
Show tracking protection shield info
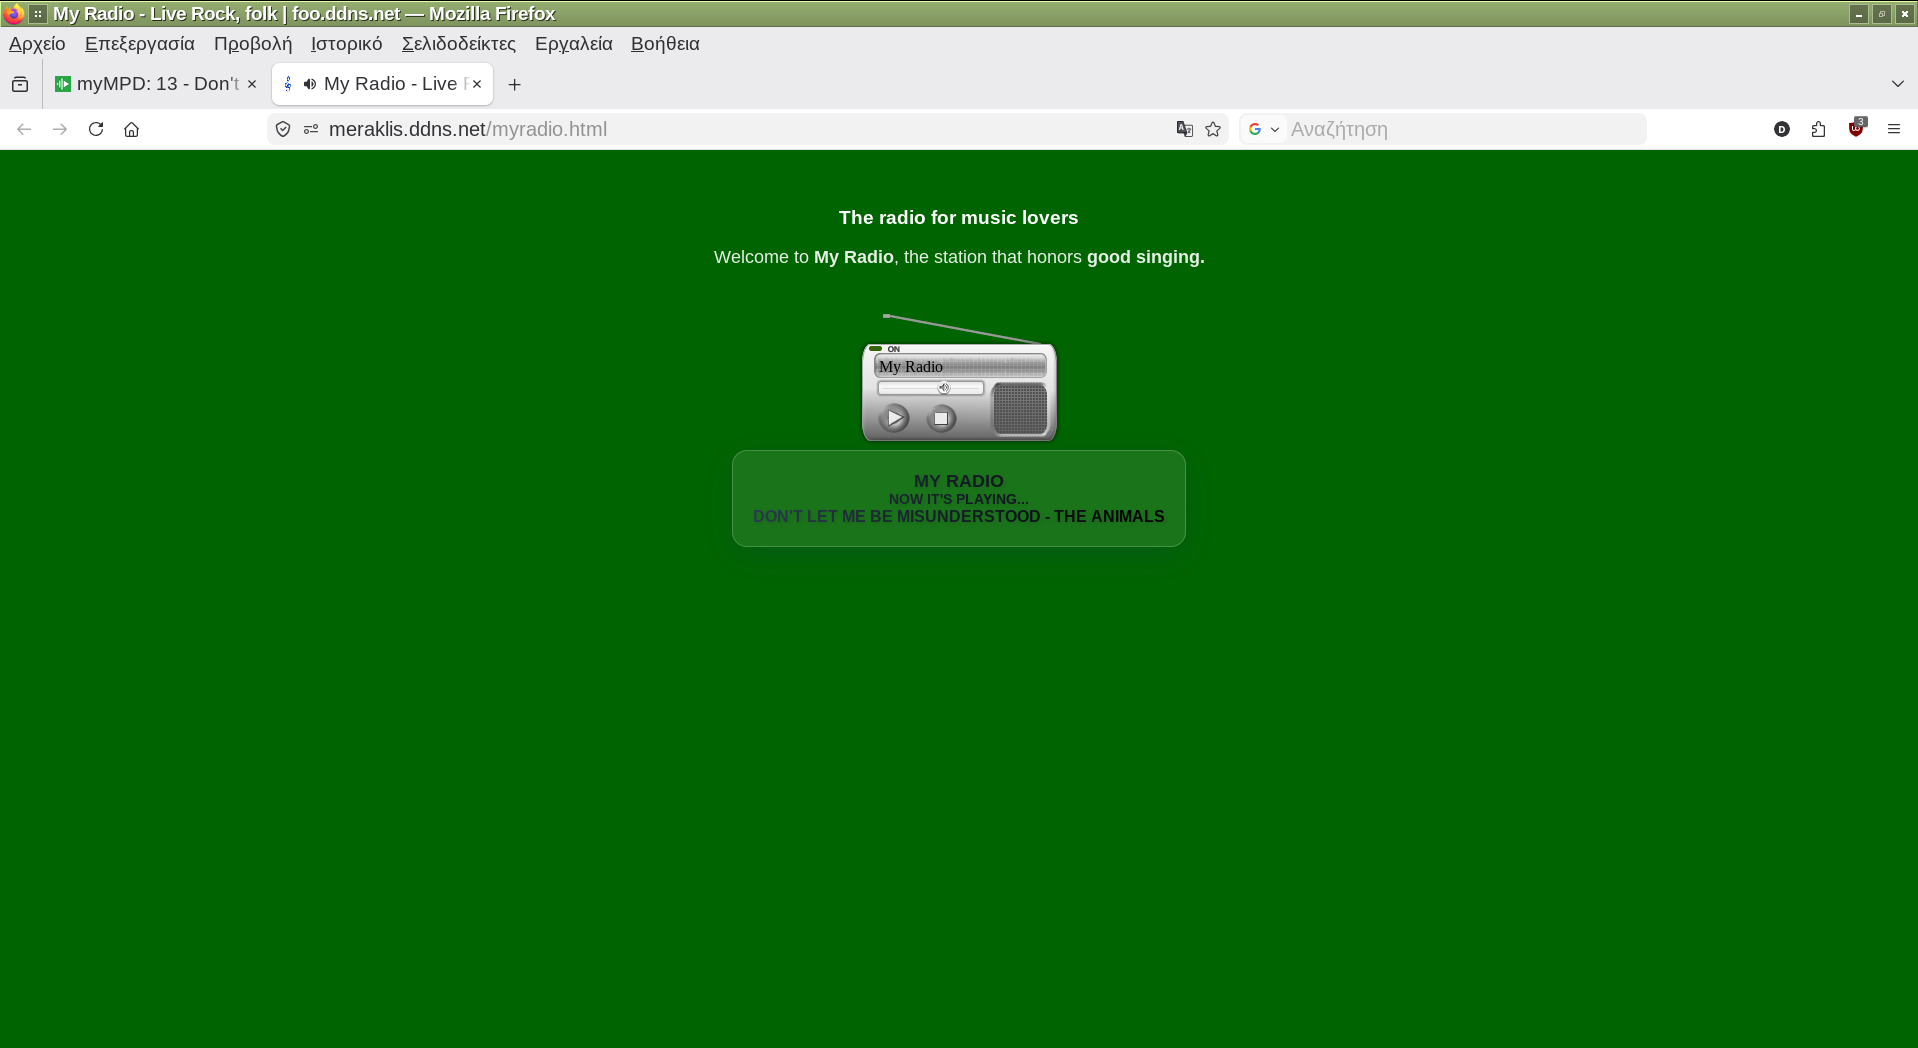[x=283, y=129]
